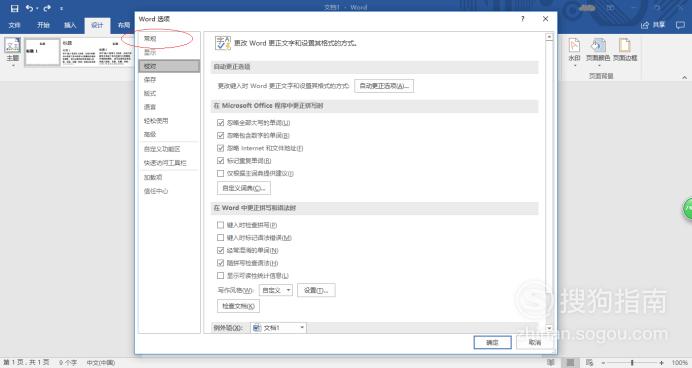Click the zoom slider in status bar

tap(632, 363)
